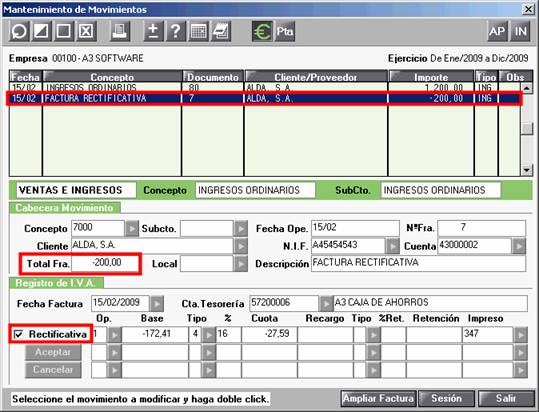
Task: Uncheck the Rectificativa checkbox
Action: (x=18, y=334)
